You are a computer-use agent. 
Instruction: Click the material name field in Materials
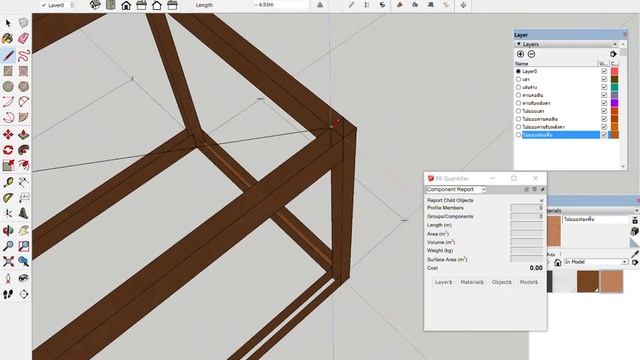click(596, 220)
